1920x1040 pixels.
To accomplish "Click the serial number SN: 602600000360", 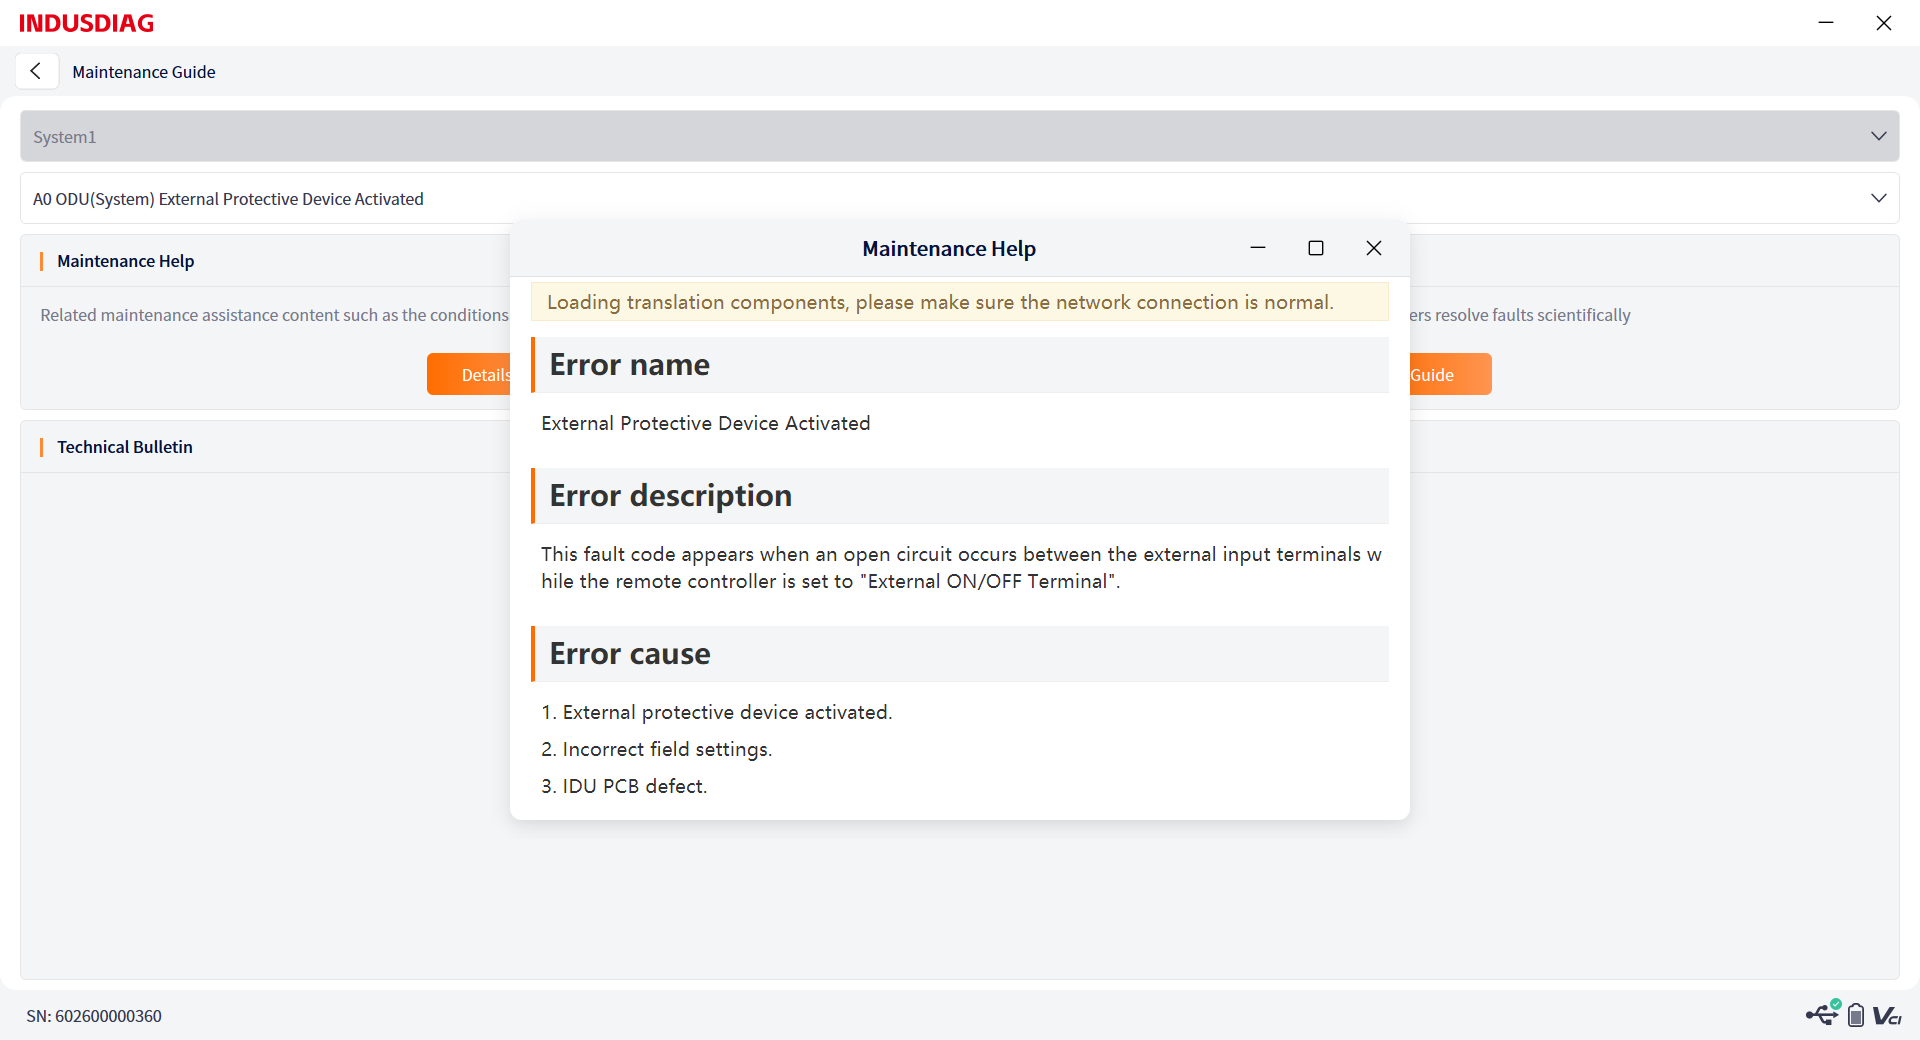I will coord(94,1016).
